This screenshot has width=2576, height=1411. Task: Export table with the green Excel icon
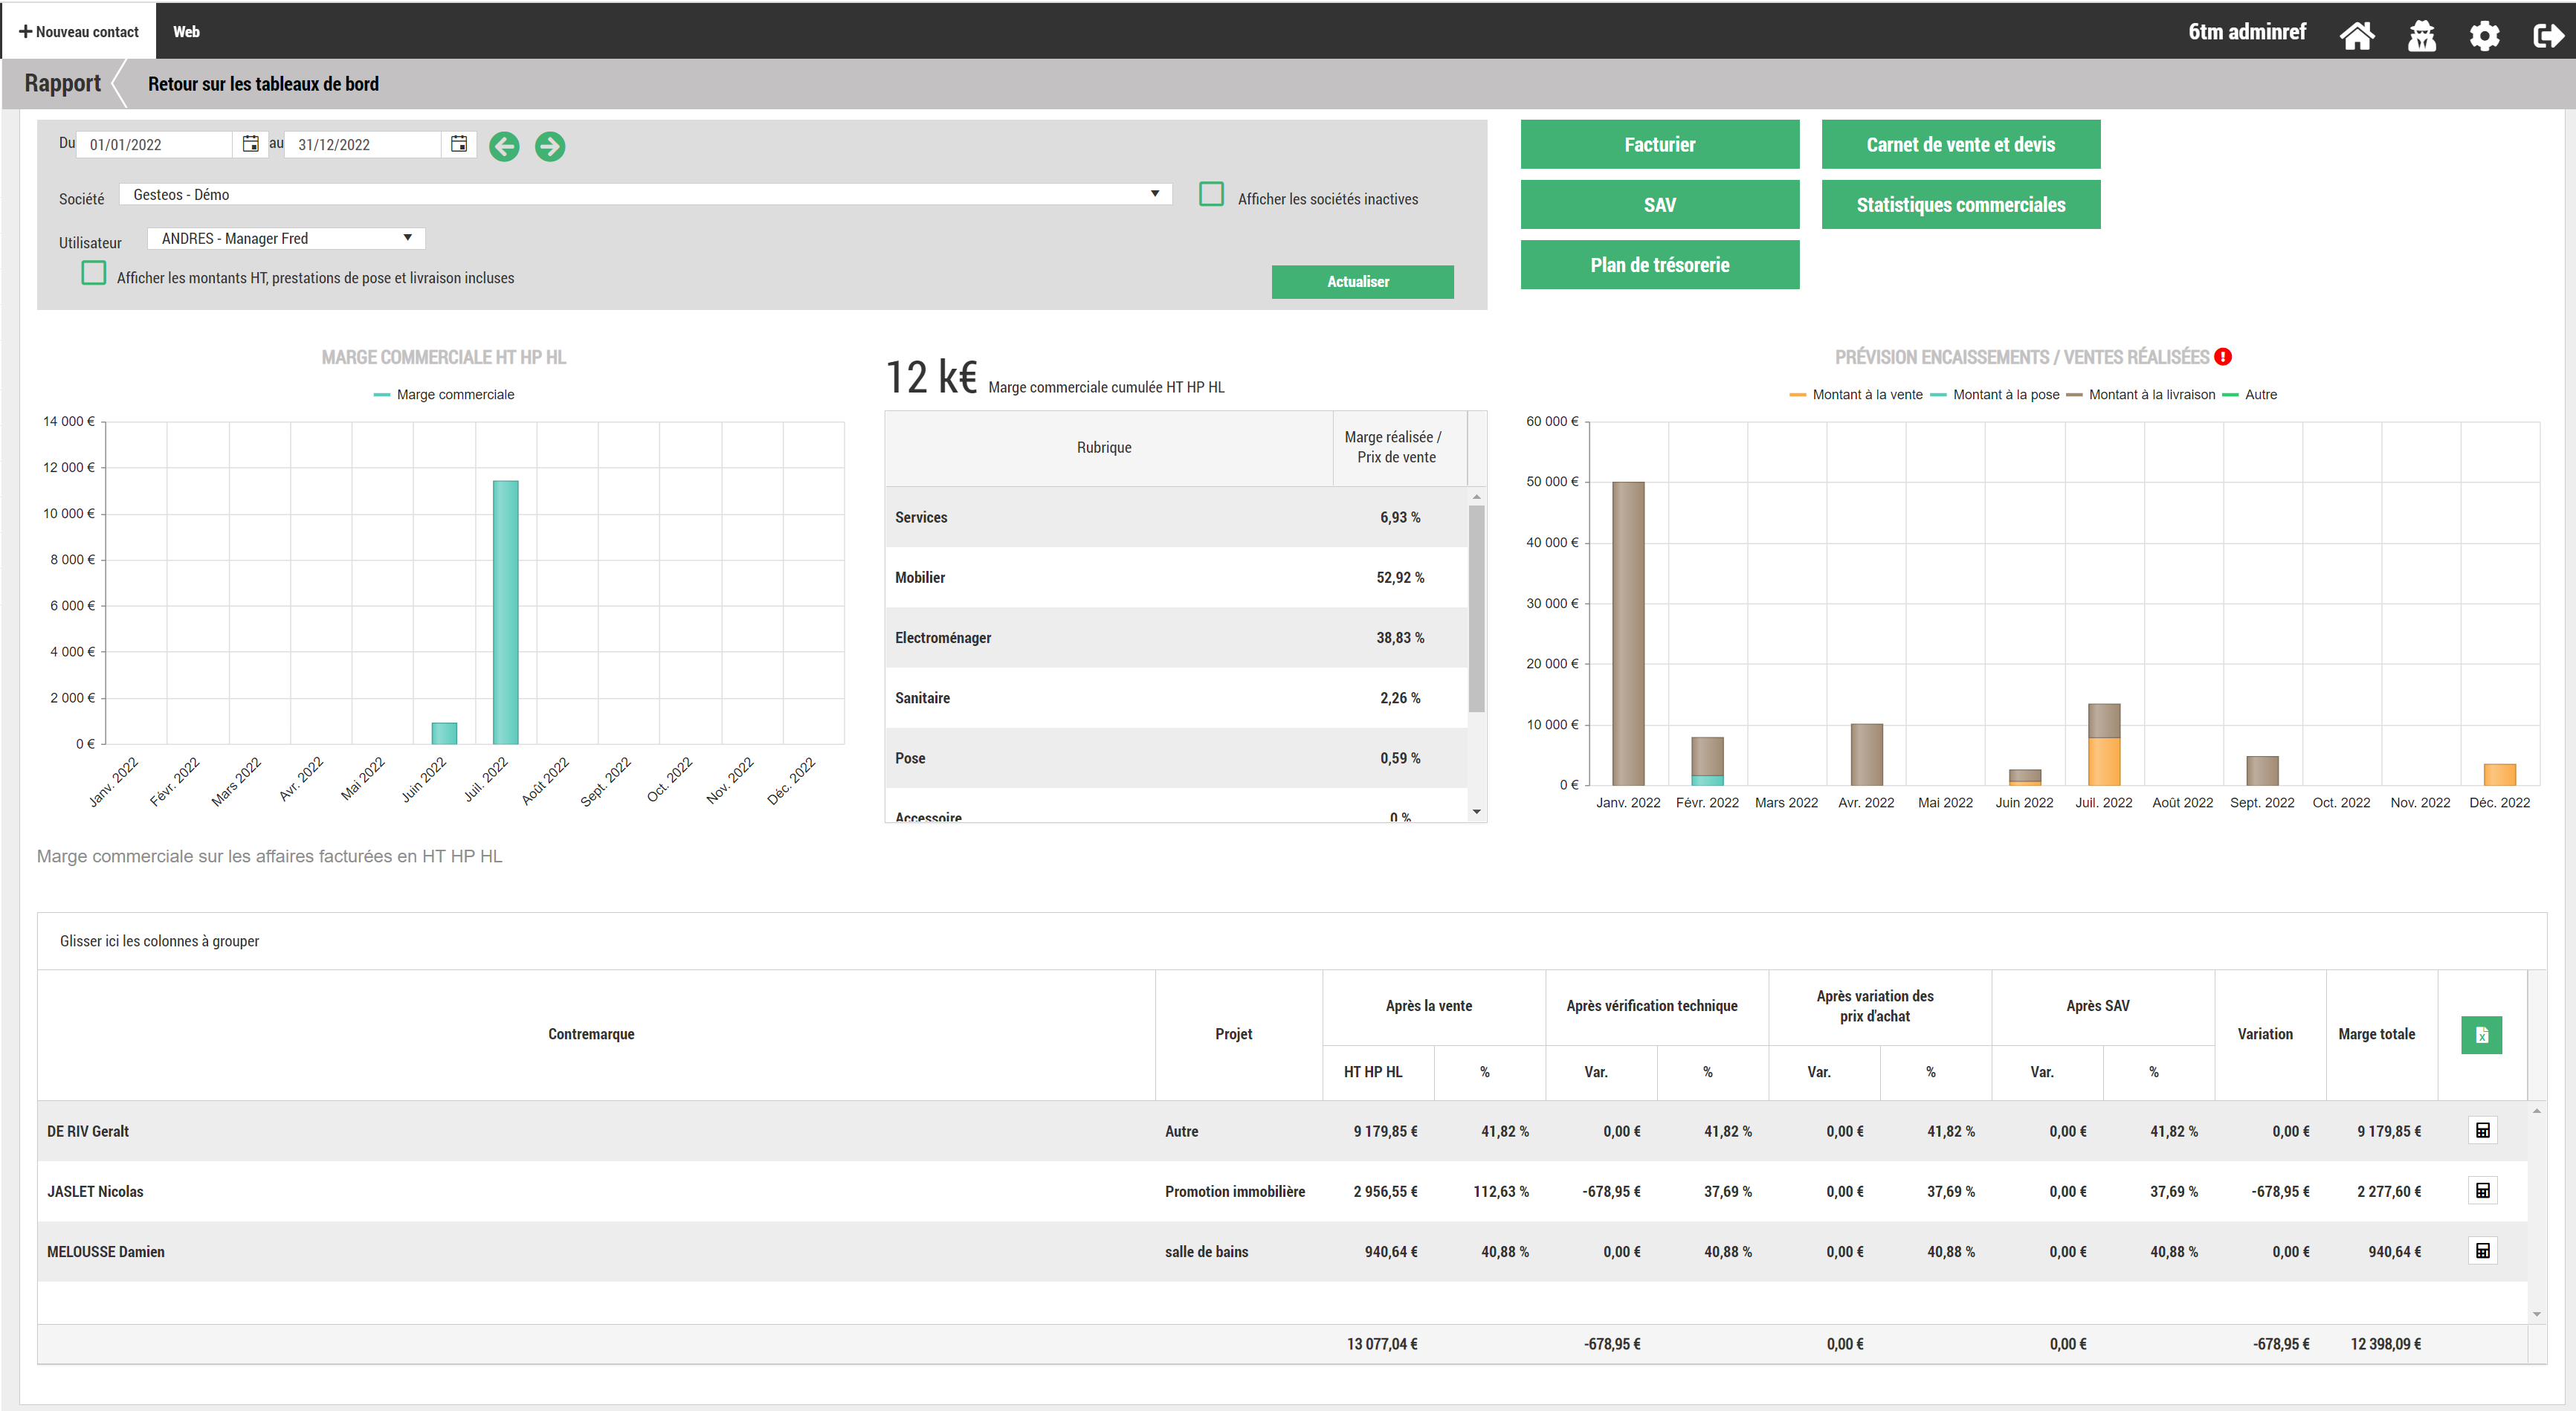[2481, 1035]
